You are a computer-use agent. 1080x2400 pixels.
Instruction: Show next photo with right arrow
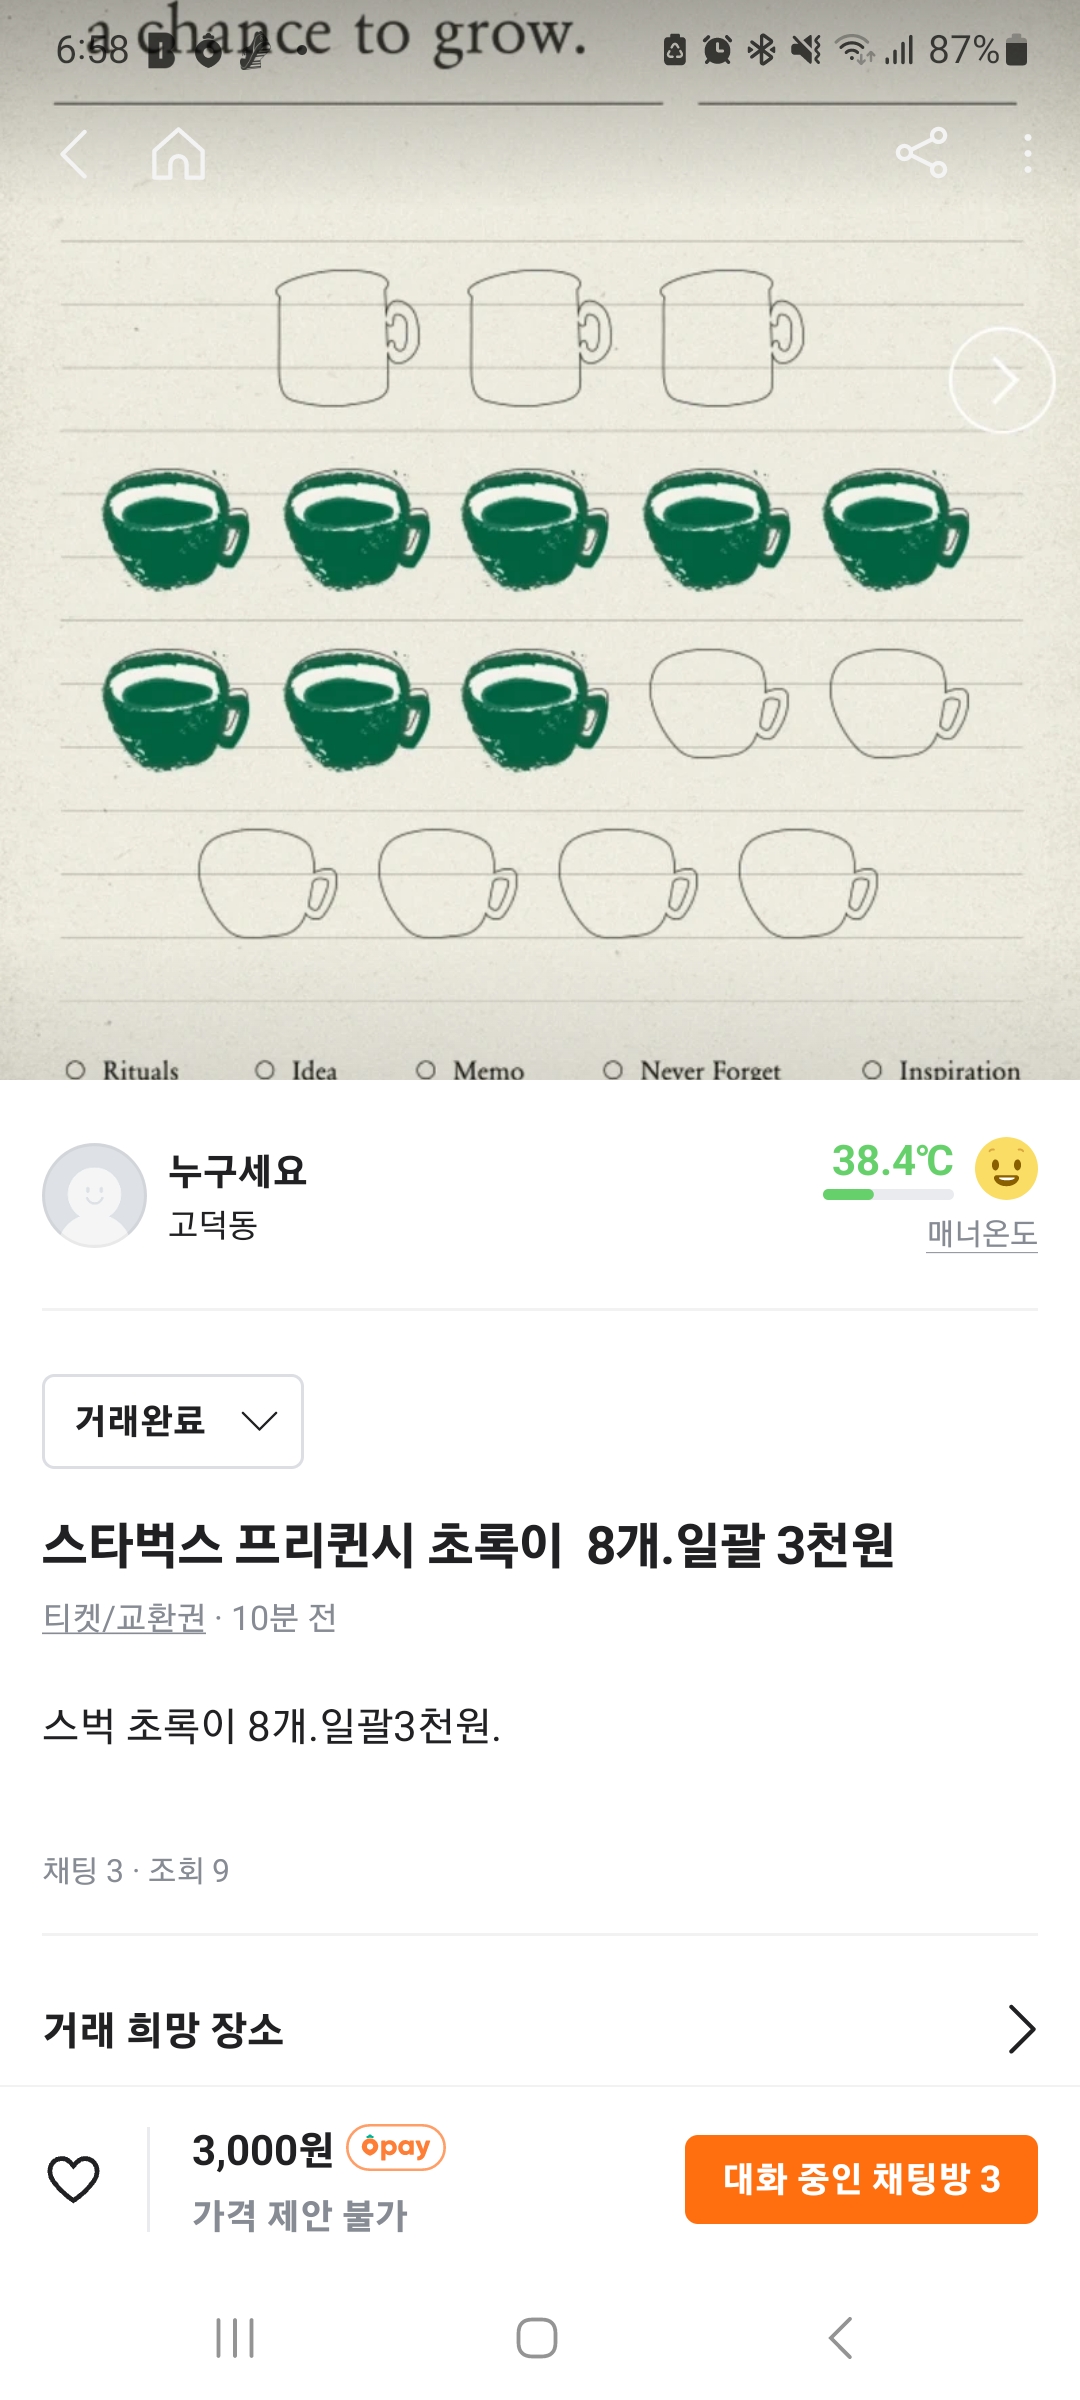pyautogui.click(x=1001, y=380)
